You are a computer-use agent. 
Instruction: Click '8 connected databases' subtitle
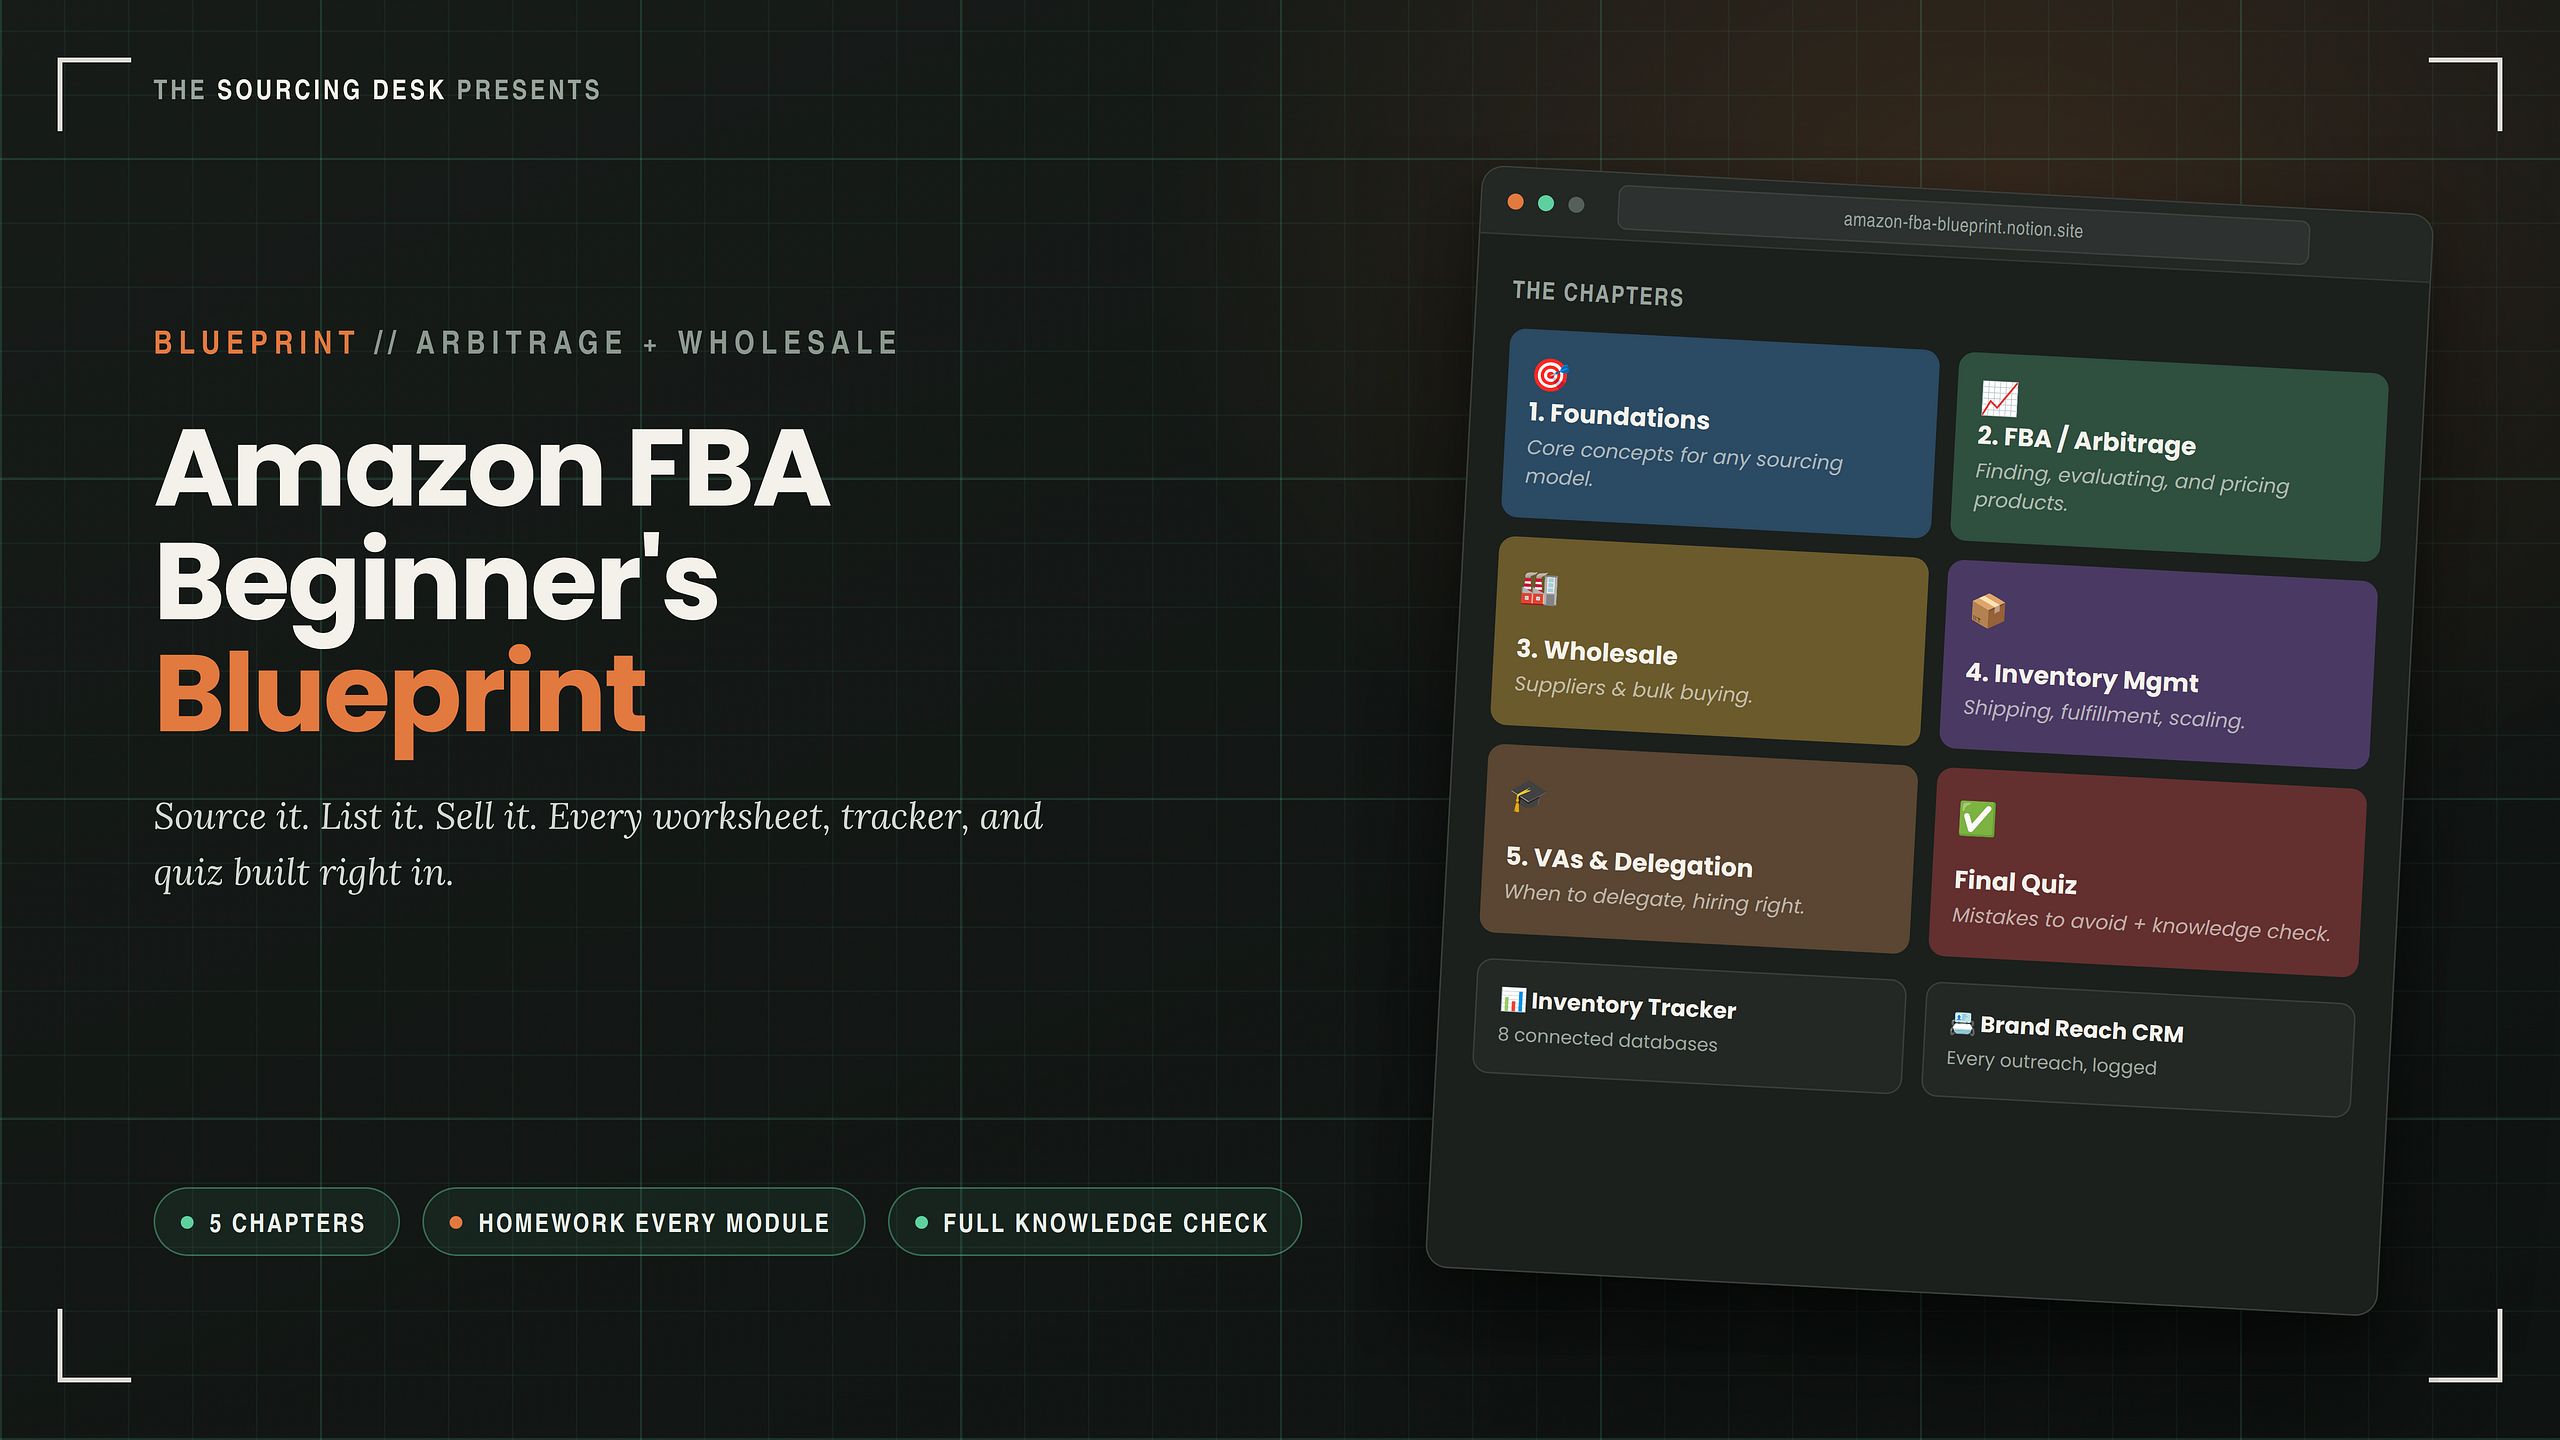[1607, 1040]
